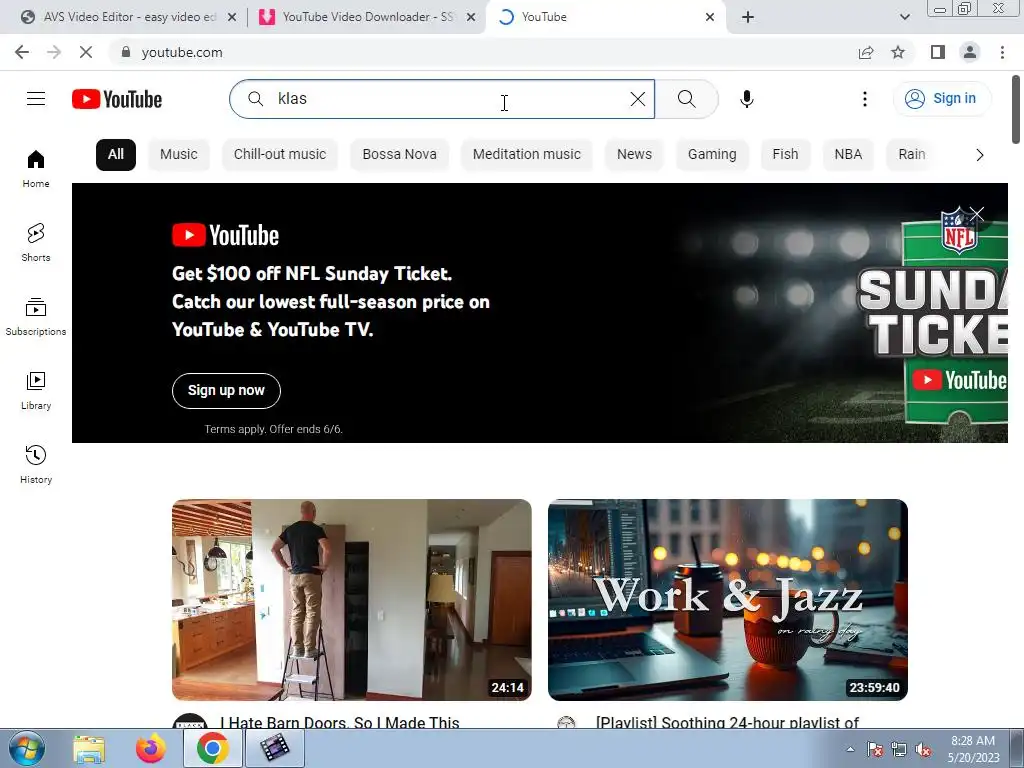Select the Fish filter chip

(785, 155)
